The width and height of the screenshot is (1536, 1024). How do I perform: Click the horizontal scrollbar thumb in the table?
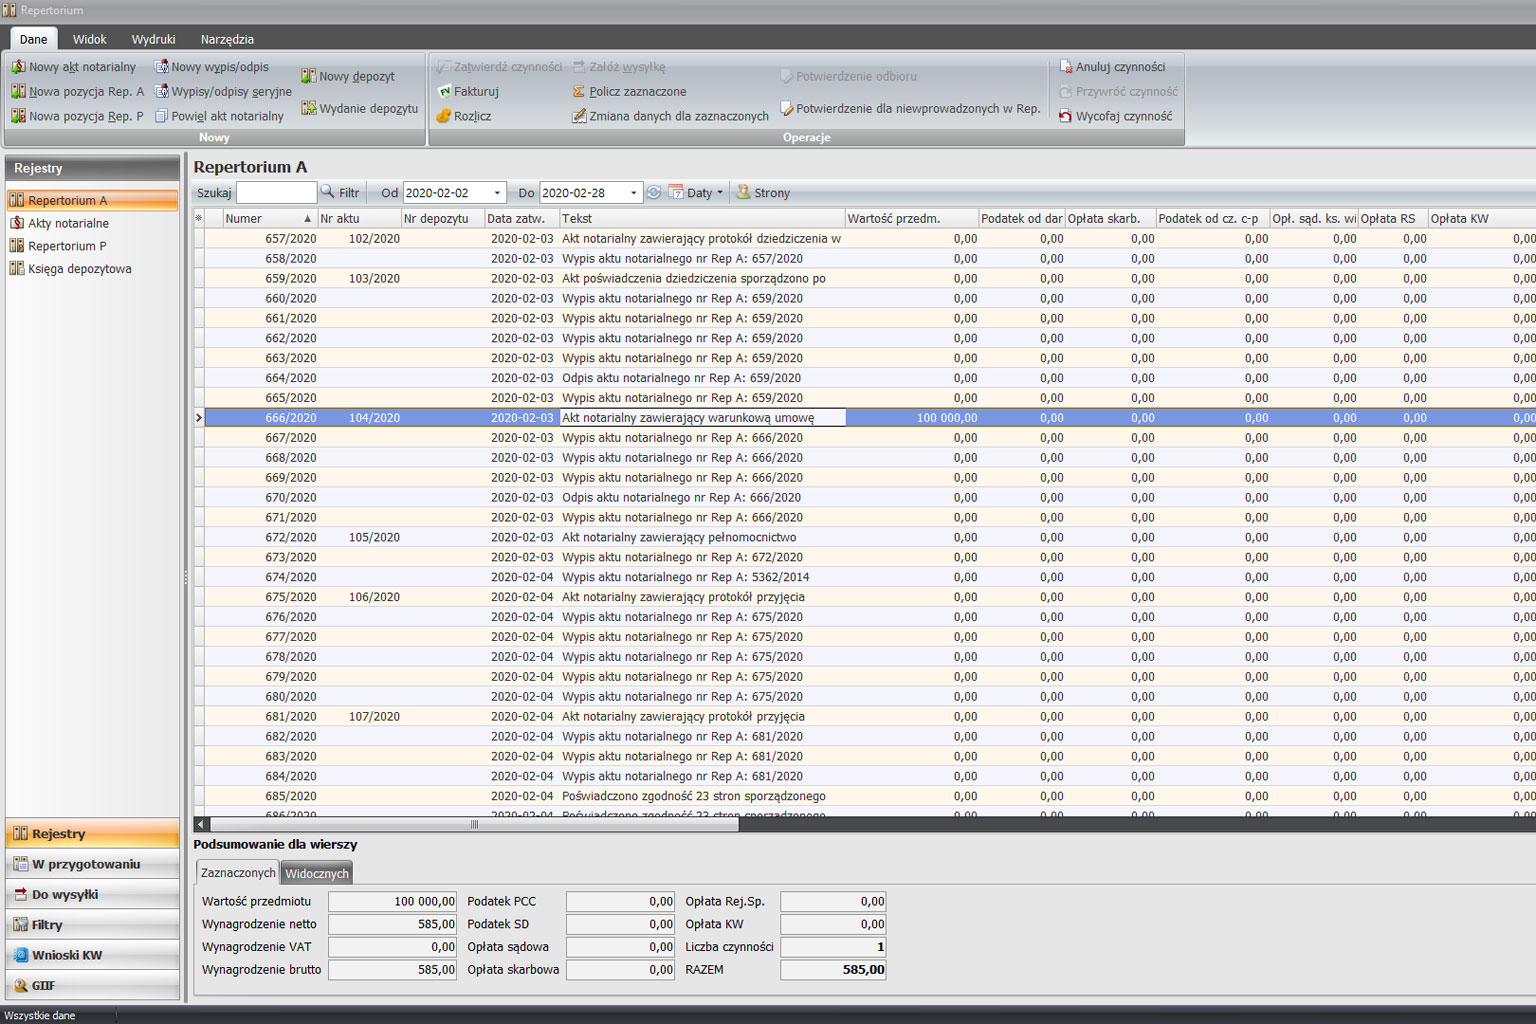tap(474, 825)
